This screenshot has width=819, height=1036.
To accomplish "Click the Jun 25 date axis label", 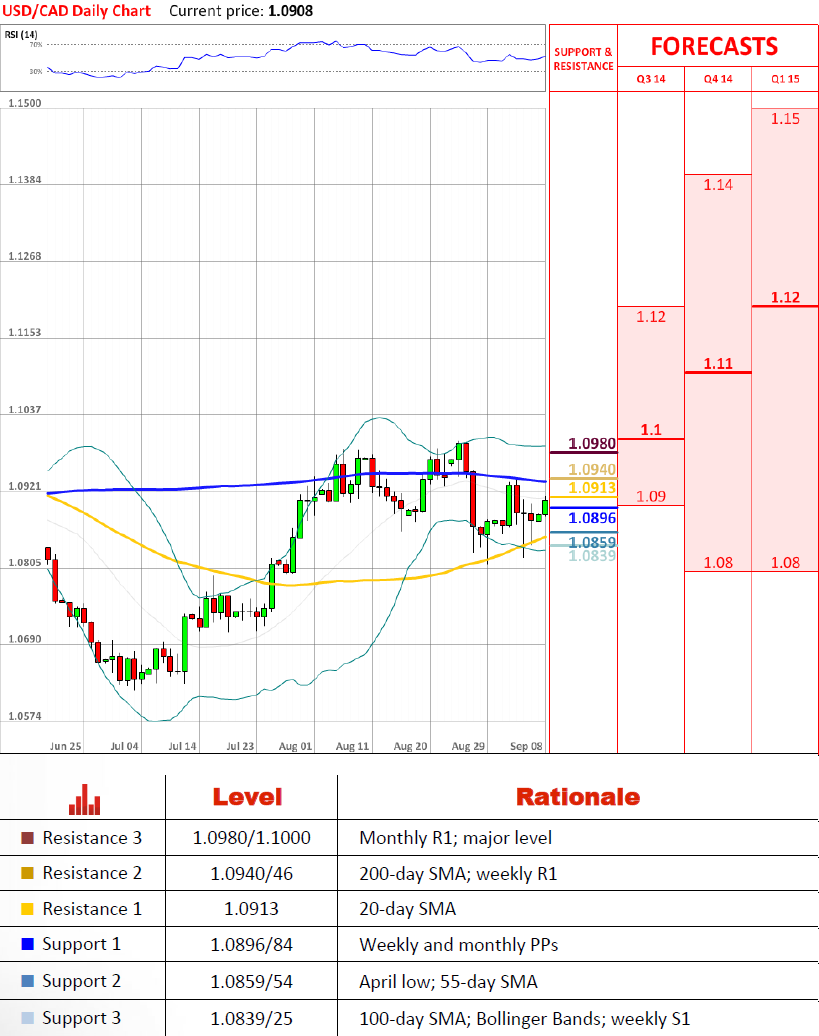I will (x=66, y=746).
